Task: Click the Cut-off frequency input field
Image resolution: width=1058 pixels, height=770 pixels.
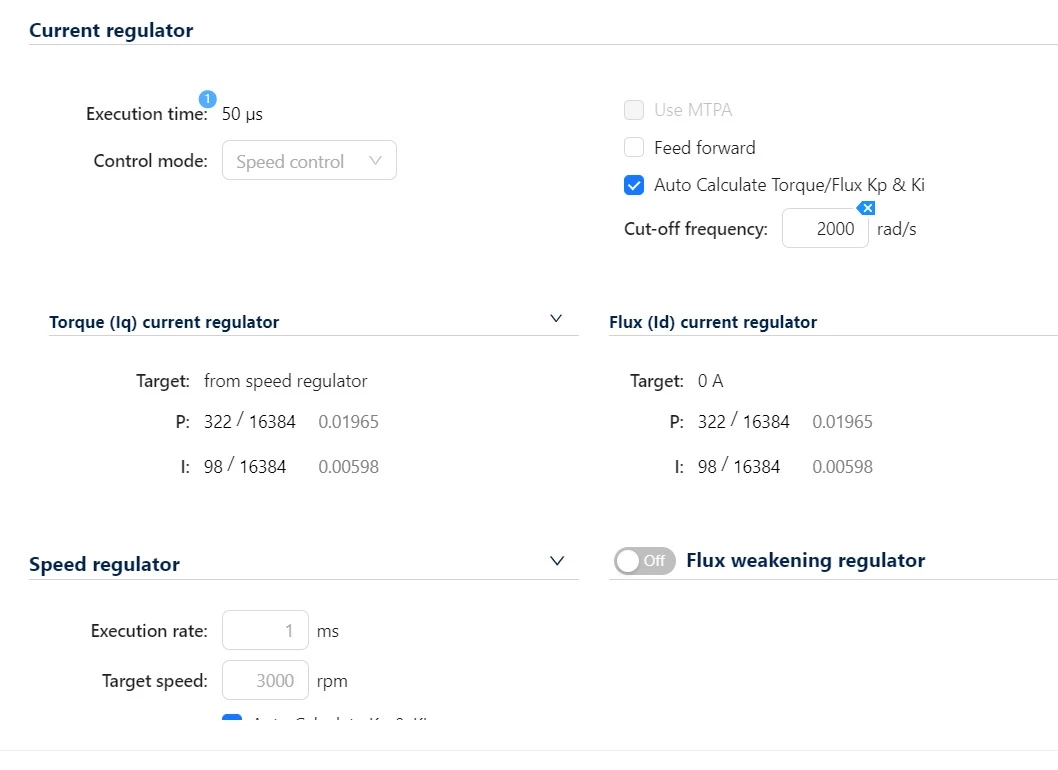Action: tap(825, 229)
